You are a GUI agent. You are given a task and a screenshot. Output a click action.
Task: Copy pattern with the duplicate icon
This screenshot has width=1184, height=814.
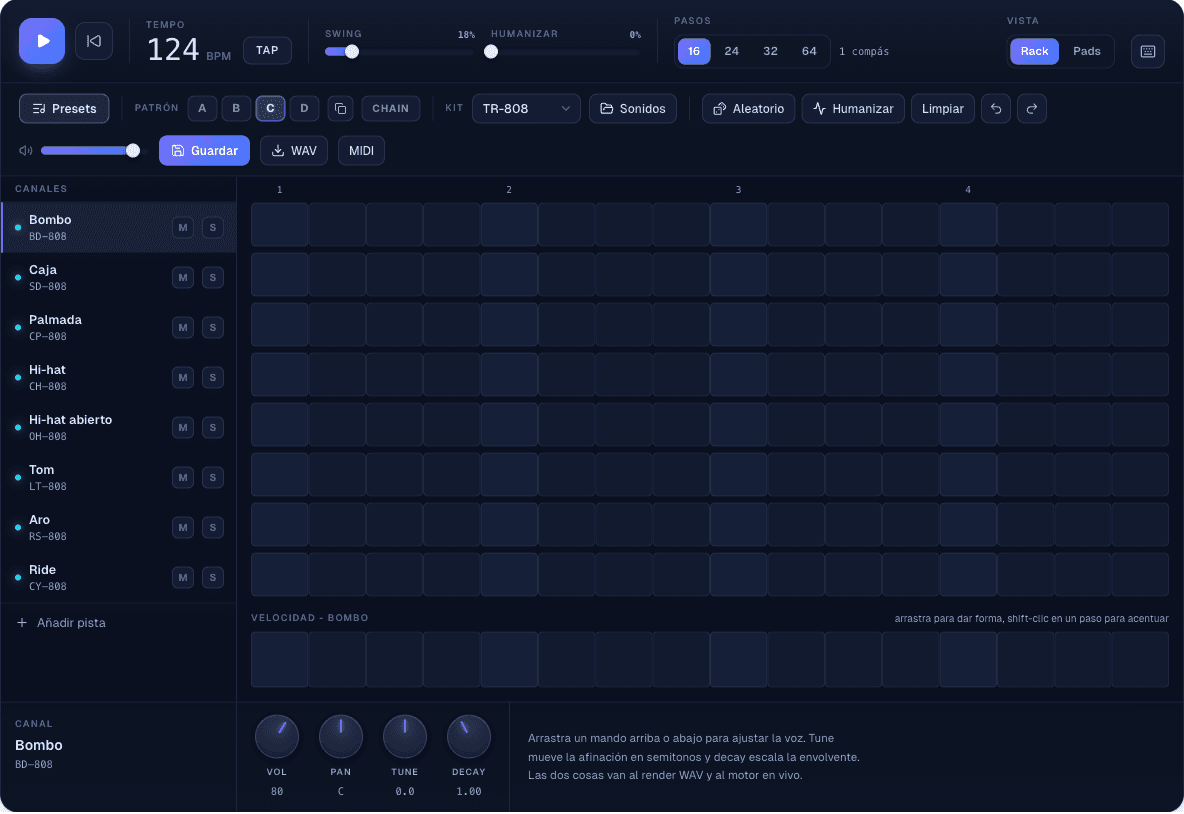click(341, 109)
